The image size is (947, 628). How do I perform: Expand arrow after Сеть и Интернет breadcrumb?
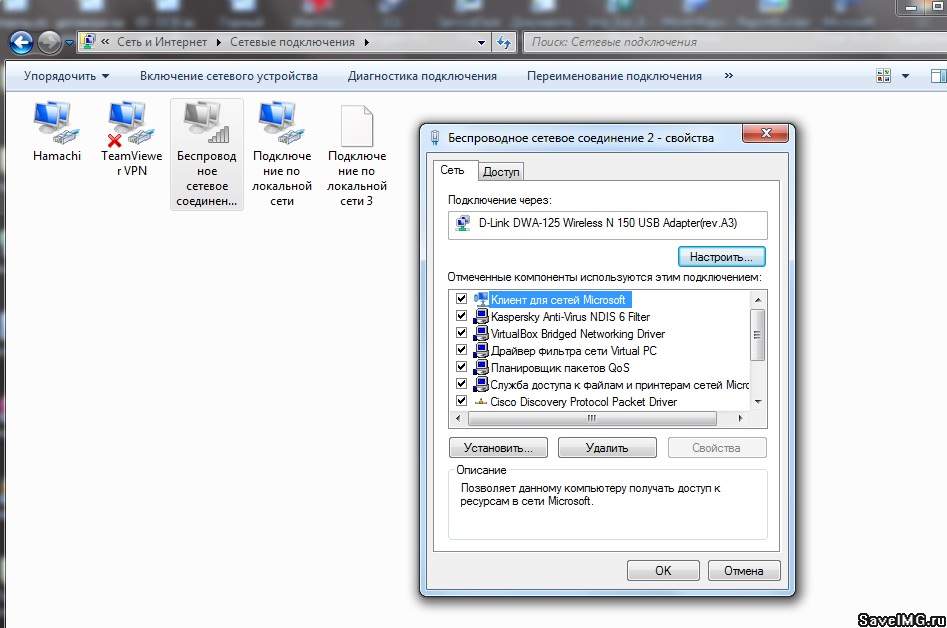tap(218, 42)
